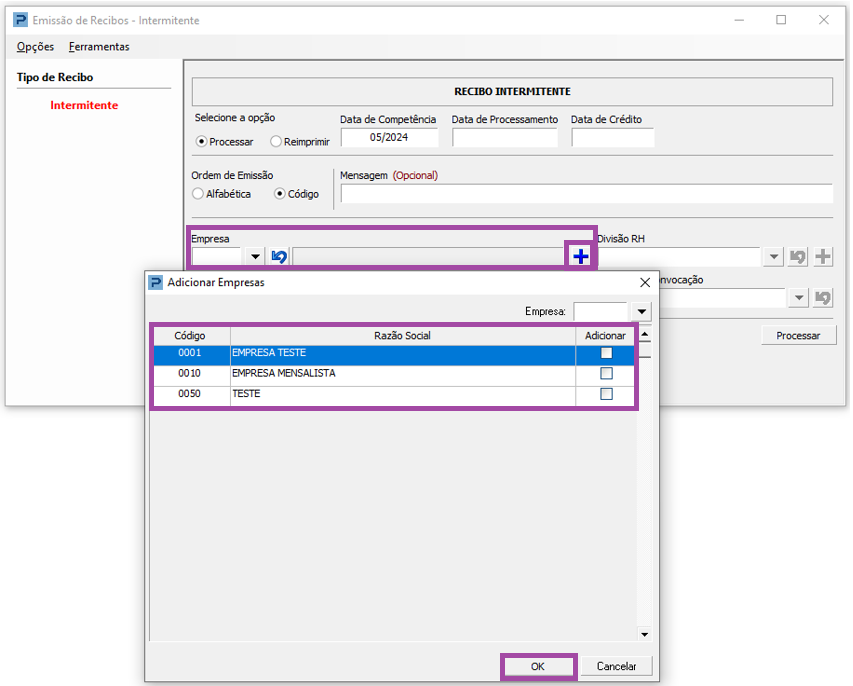Click the undo icon in the Convocação row
Image resolution: width=853 pixels, height=686 pixels.
tap(823, 298)
